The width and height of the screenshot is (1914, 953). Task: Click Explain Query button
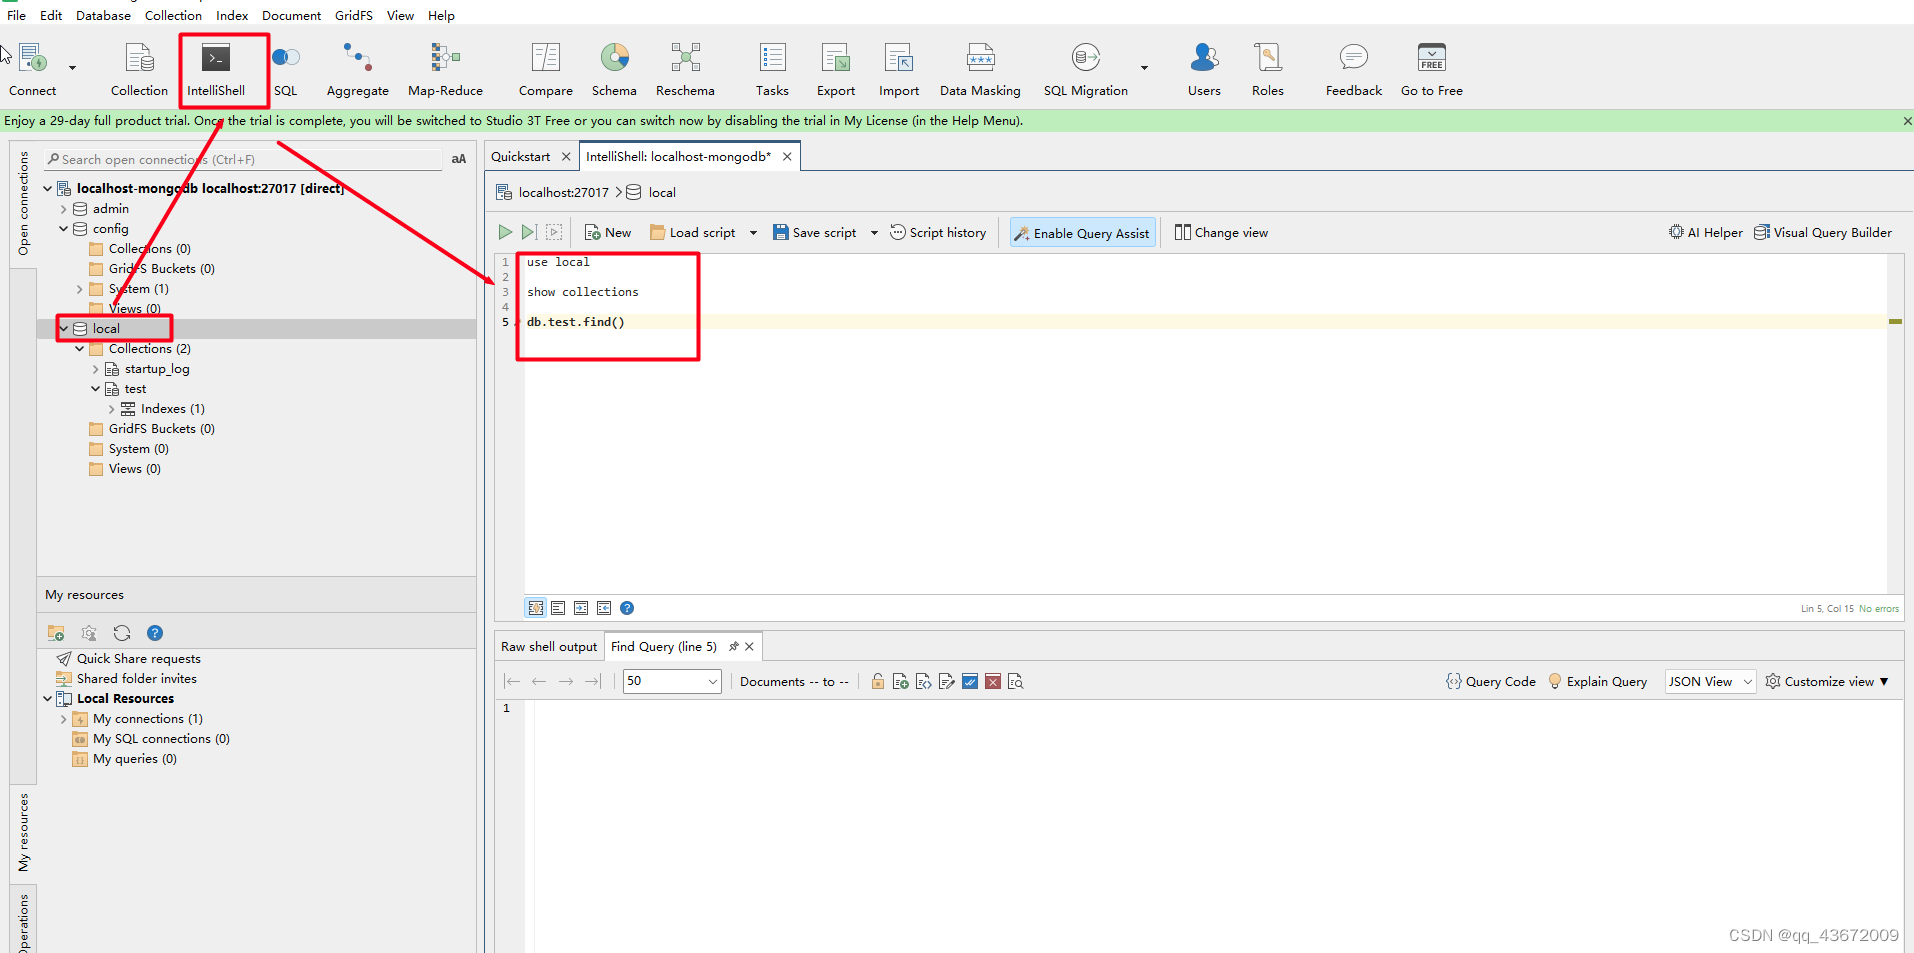(1597, 681)
